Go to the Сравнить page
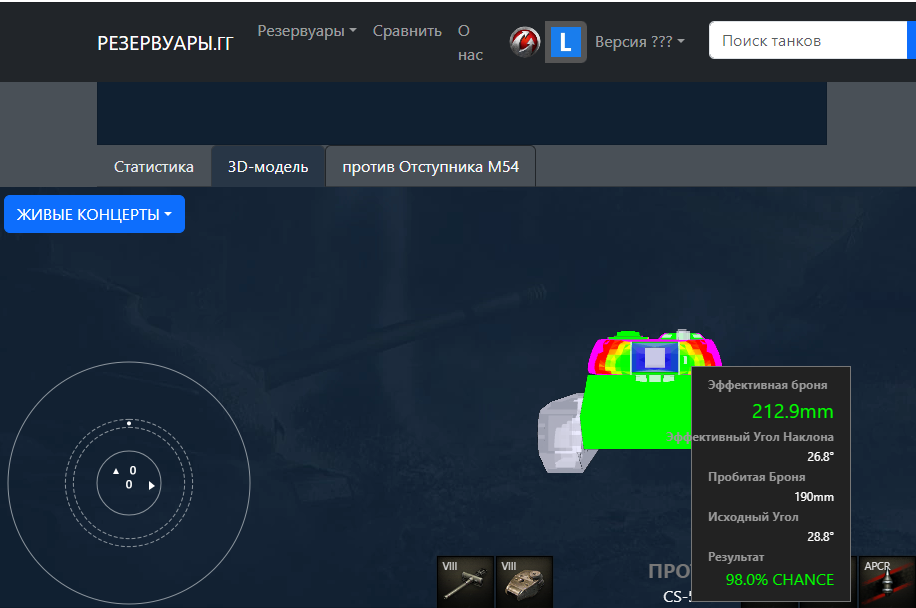The image size is (916, 608). [x=407, y=31]
